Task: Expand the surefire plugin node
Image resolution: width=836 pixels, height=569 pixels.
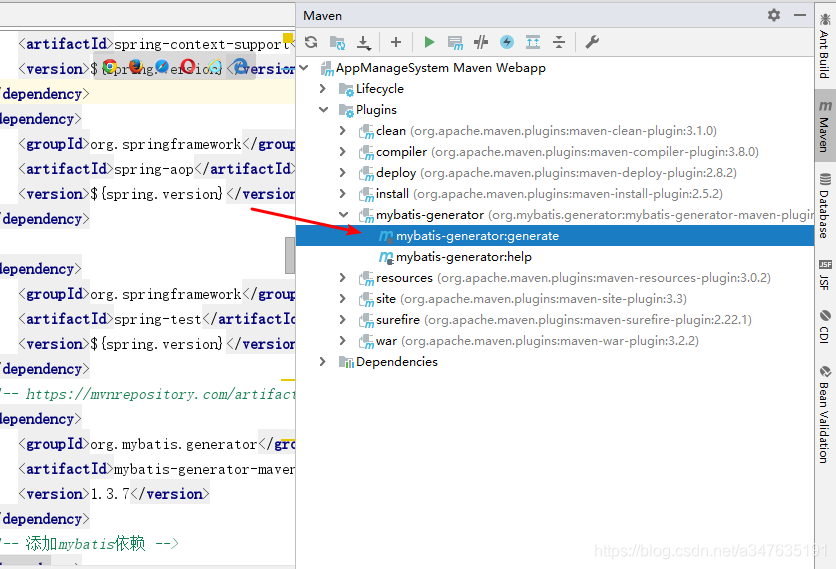Action: pyautogui.click(x=343, y=319)
